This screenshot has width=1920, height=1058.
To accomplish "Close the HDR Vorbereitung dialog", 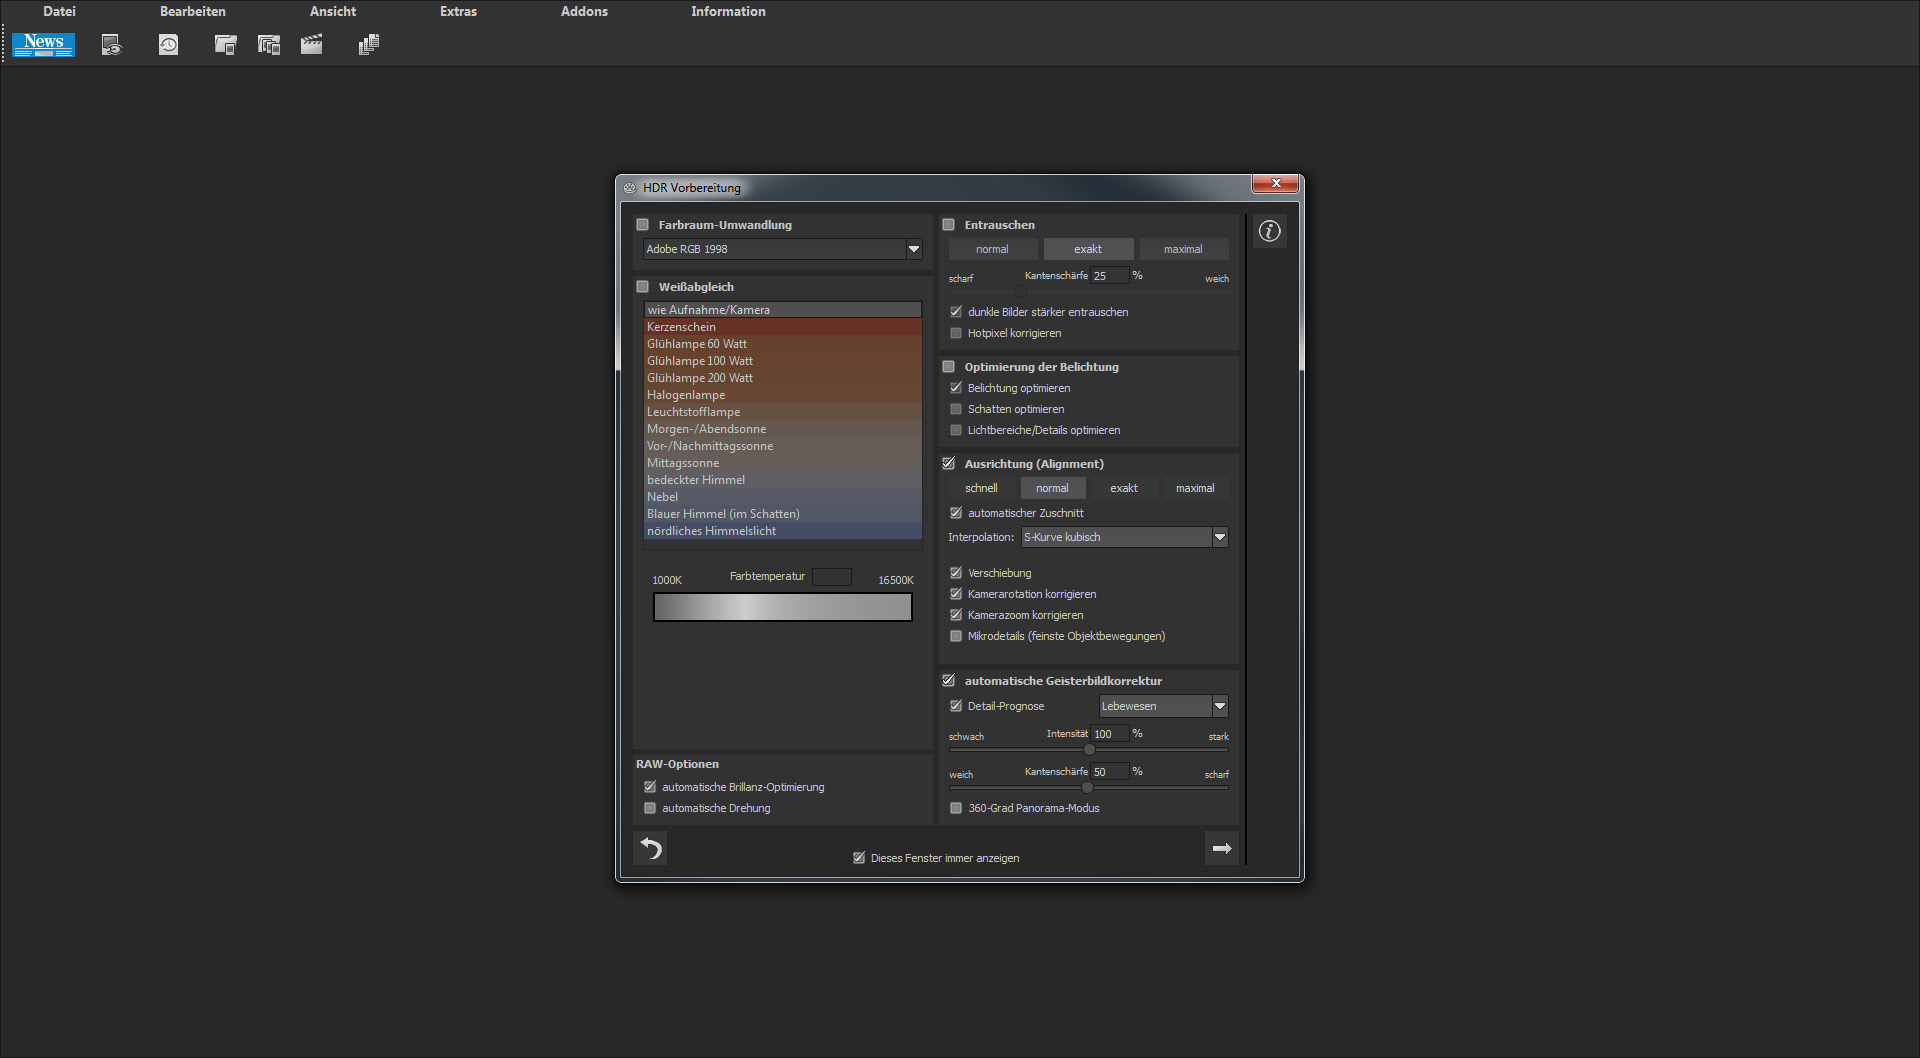I will [1275, 183].
